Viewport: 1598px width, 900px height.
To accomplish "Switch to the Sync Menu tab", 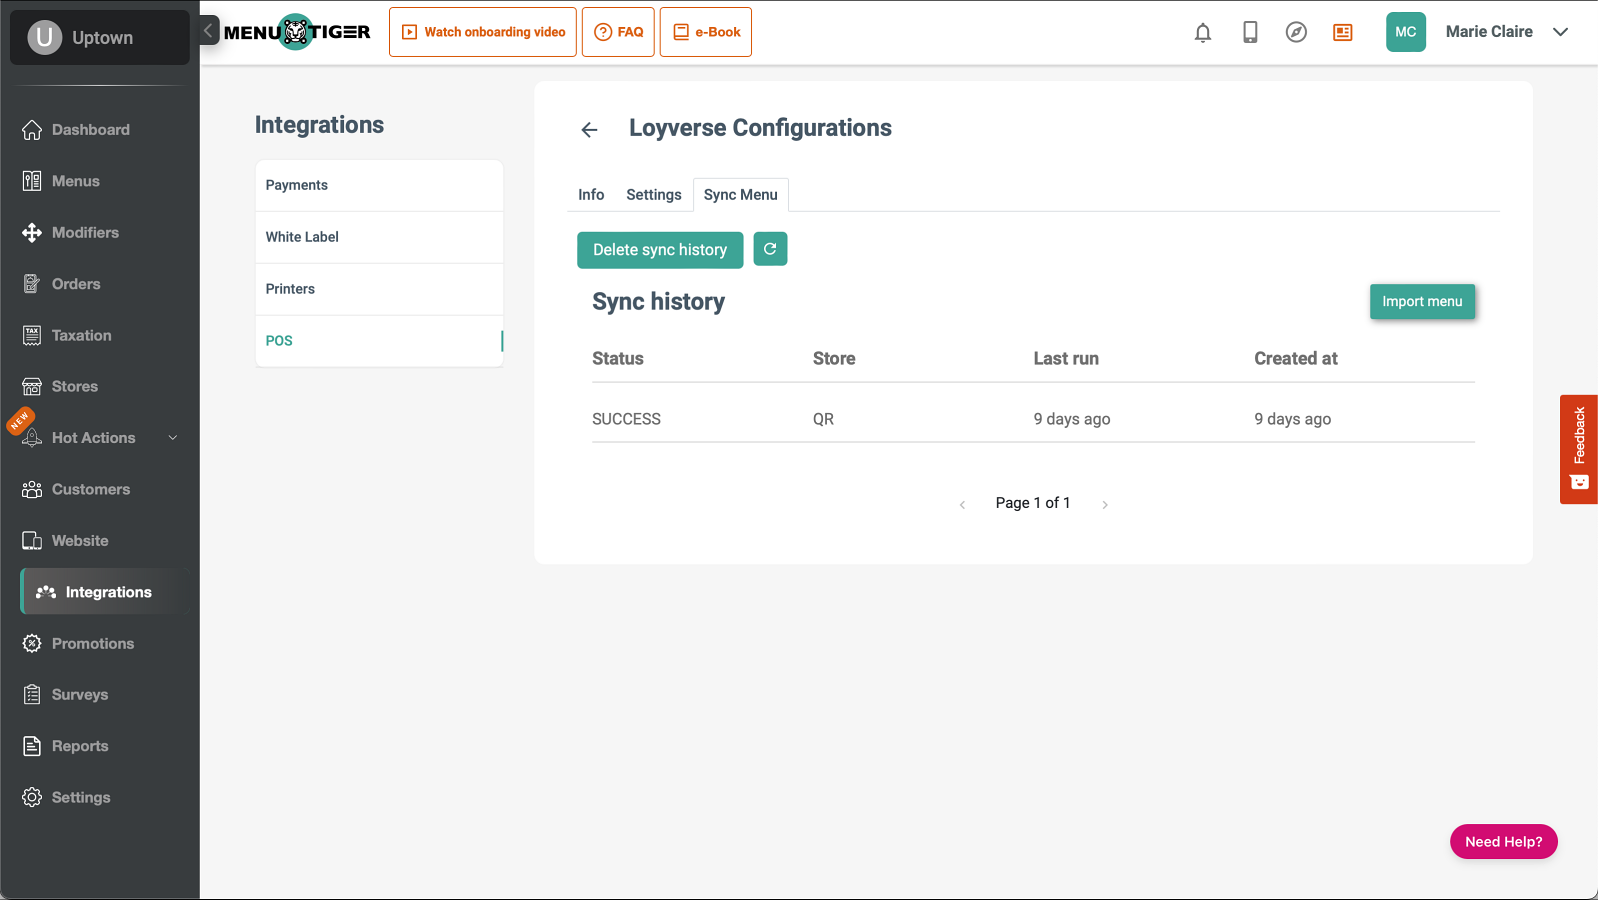I will click(x=741, y=195).
